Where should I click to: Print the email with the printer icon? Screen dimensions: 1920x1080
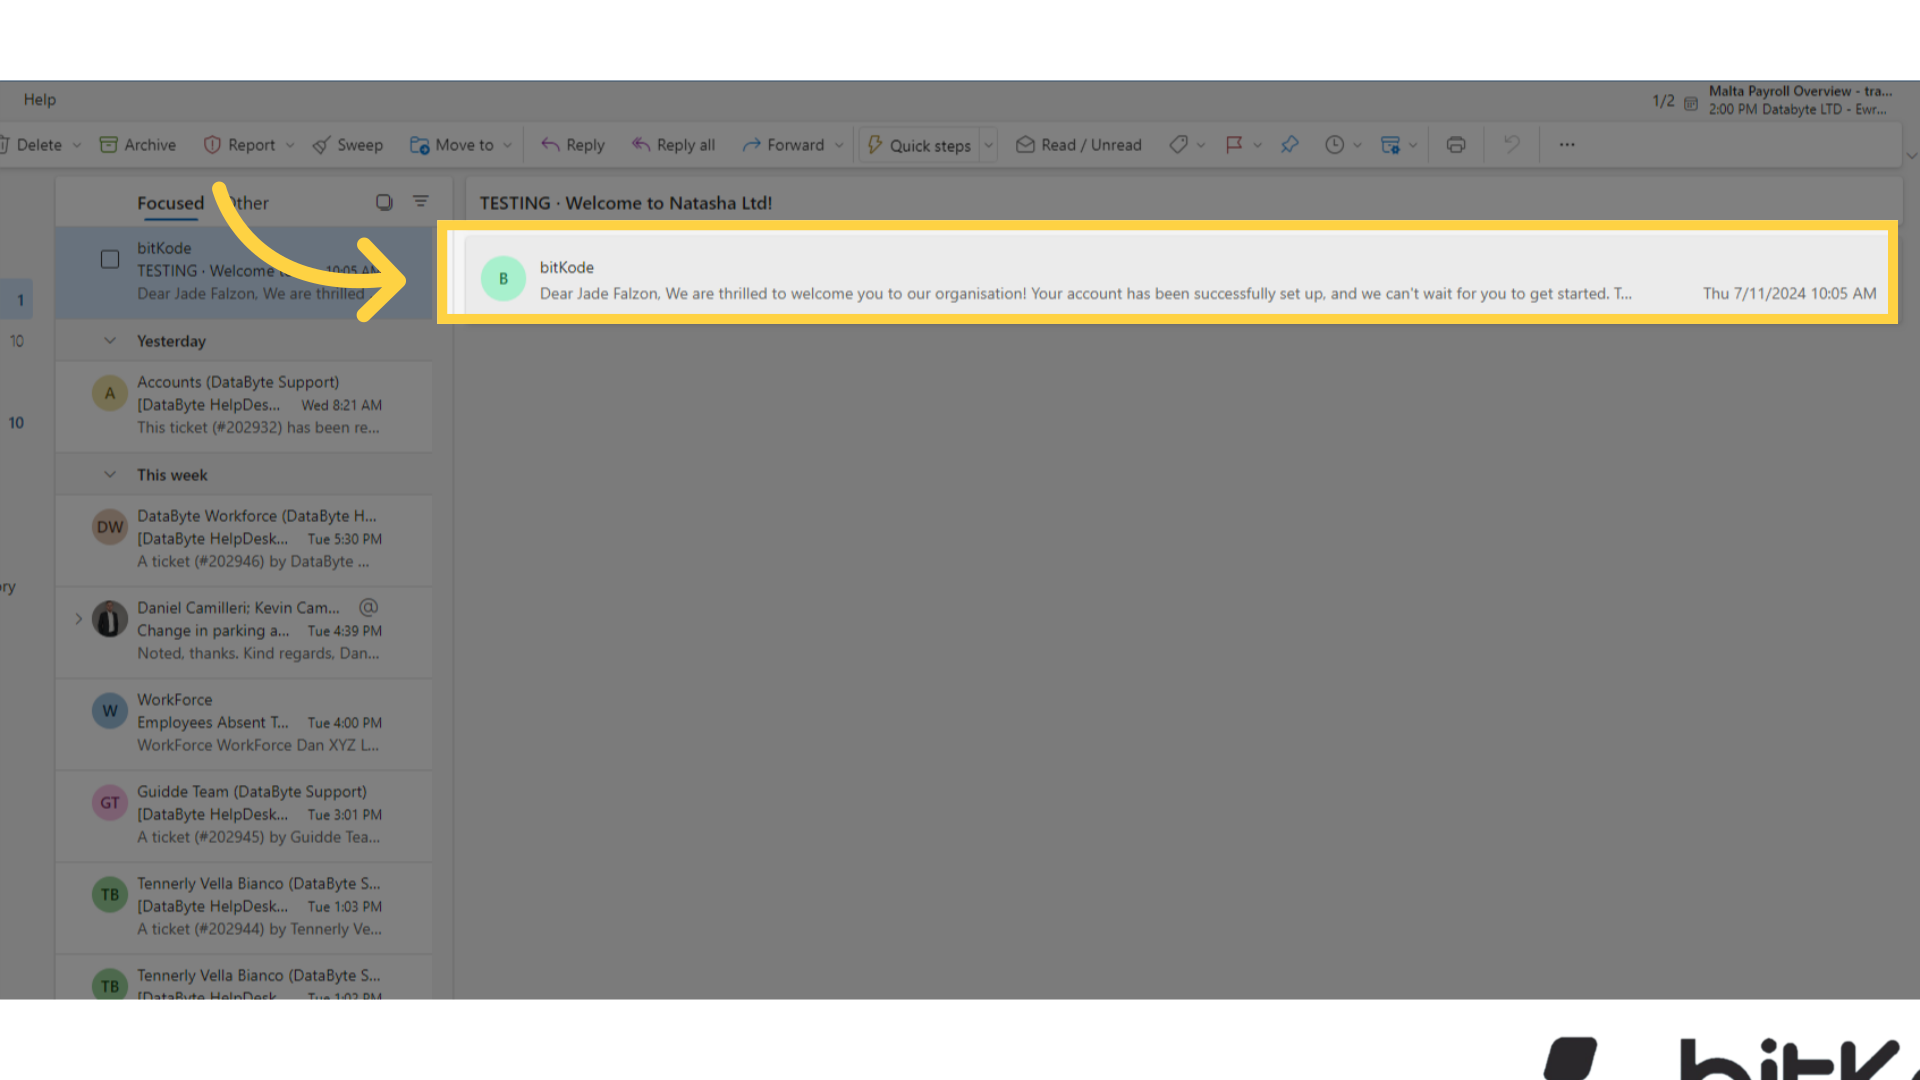click(1456, 145)
